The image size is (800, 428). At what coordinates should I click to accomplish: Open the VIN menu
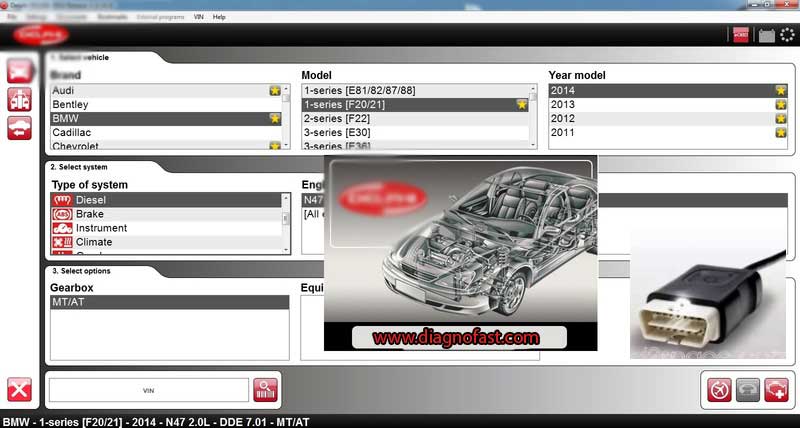tap(198, 17)
